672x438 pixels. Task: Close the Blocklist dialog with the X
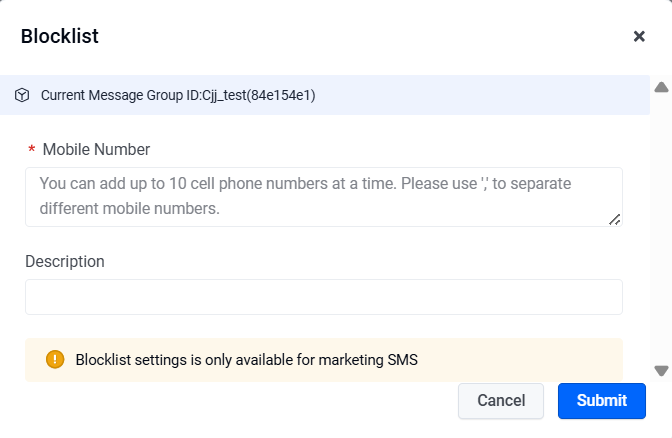coord(639,36)
